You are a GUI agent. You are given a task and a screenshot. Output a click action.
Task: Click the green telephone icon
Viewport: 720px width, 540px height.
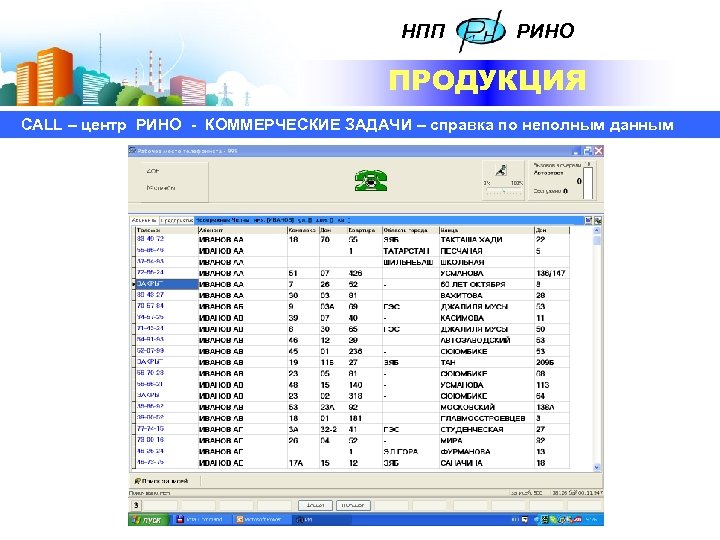click(x=371, y=180)
